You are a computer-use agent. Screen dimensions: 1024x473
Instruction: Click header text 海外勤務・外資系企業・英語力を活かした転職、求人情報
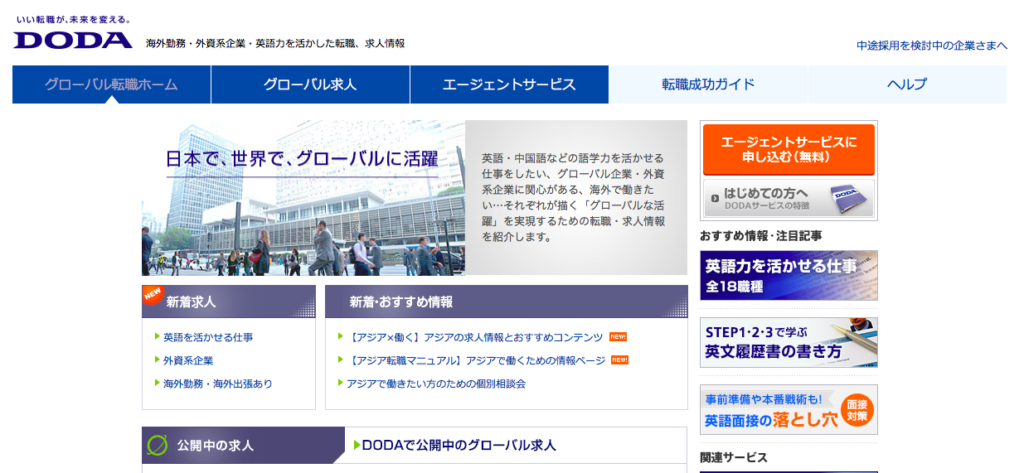pyautogui.click(x=275, y=44)
